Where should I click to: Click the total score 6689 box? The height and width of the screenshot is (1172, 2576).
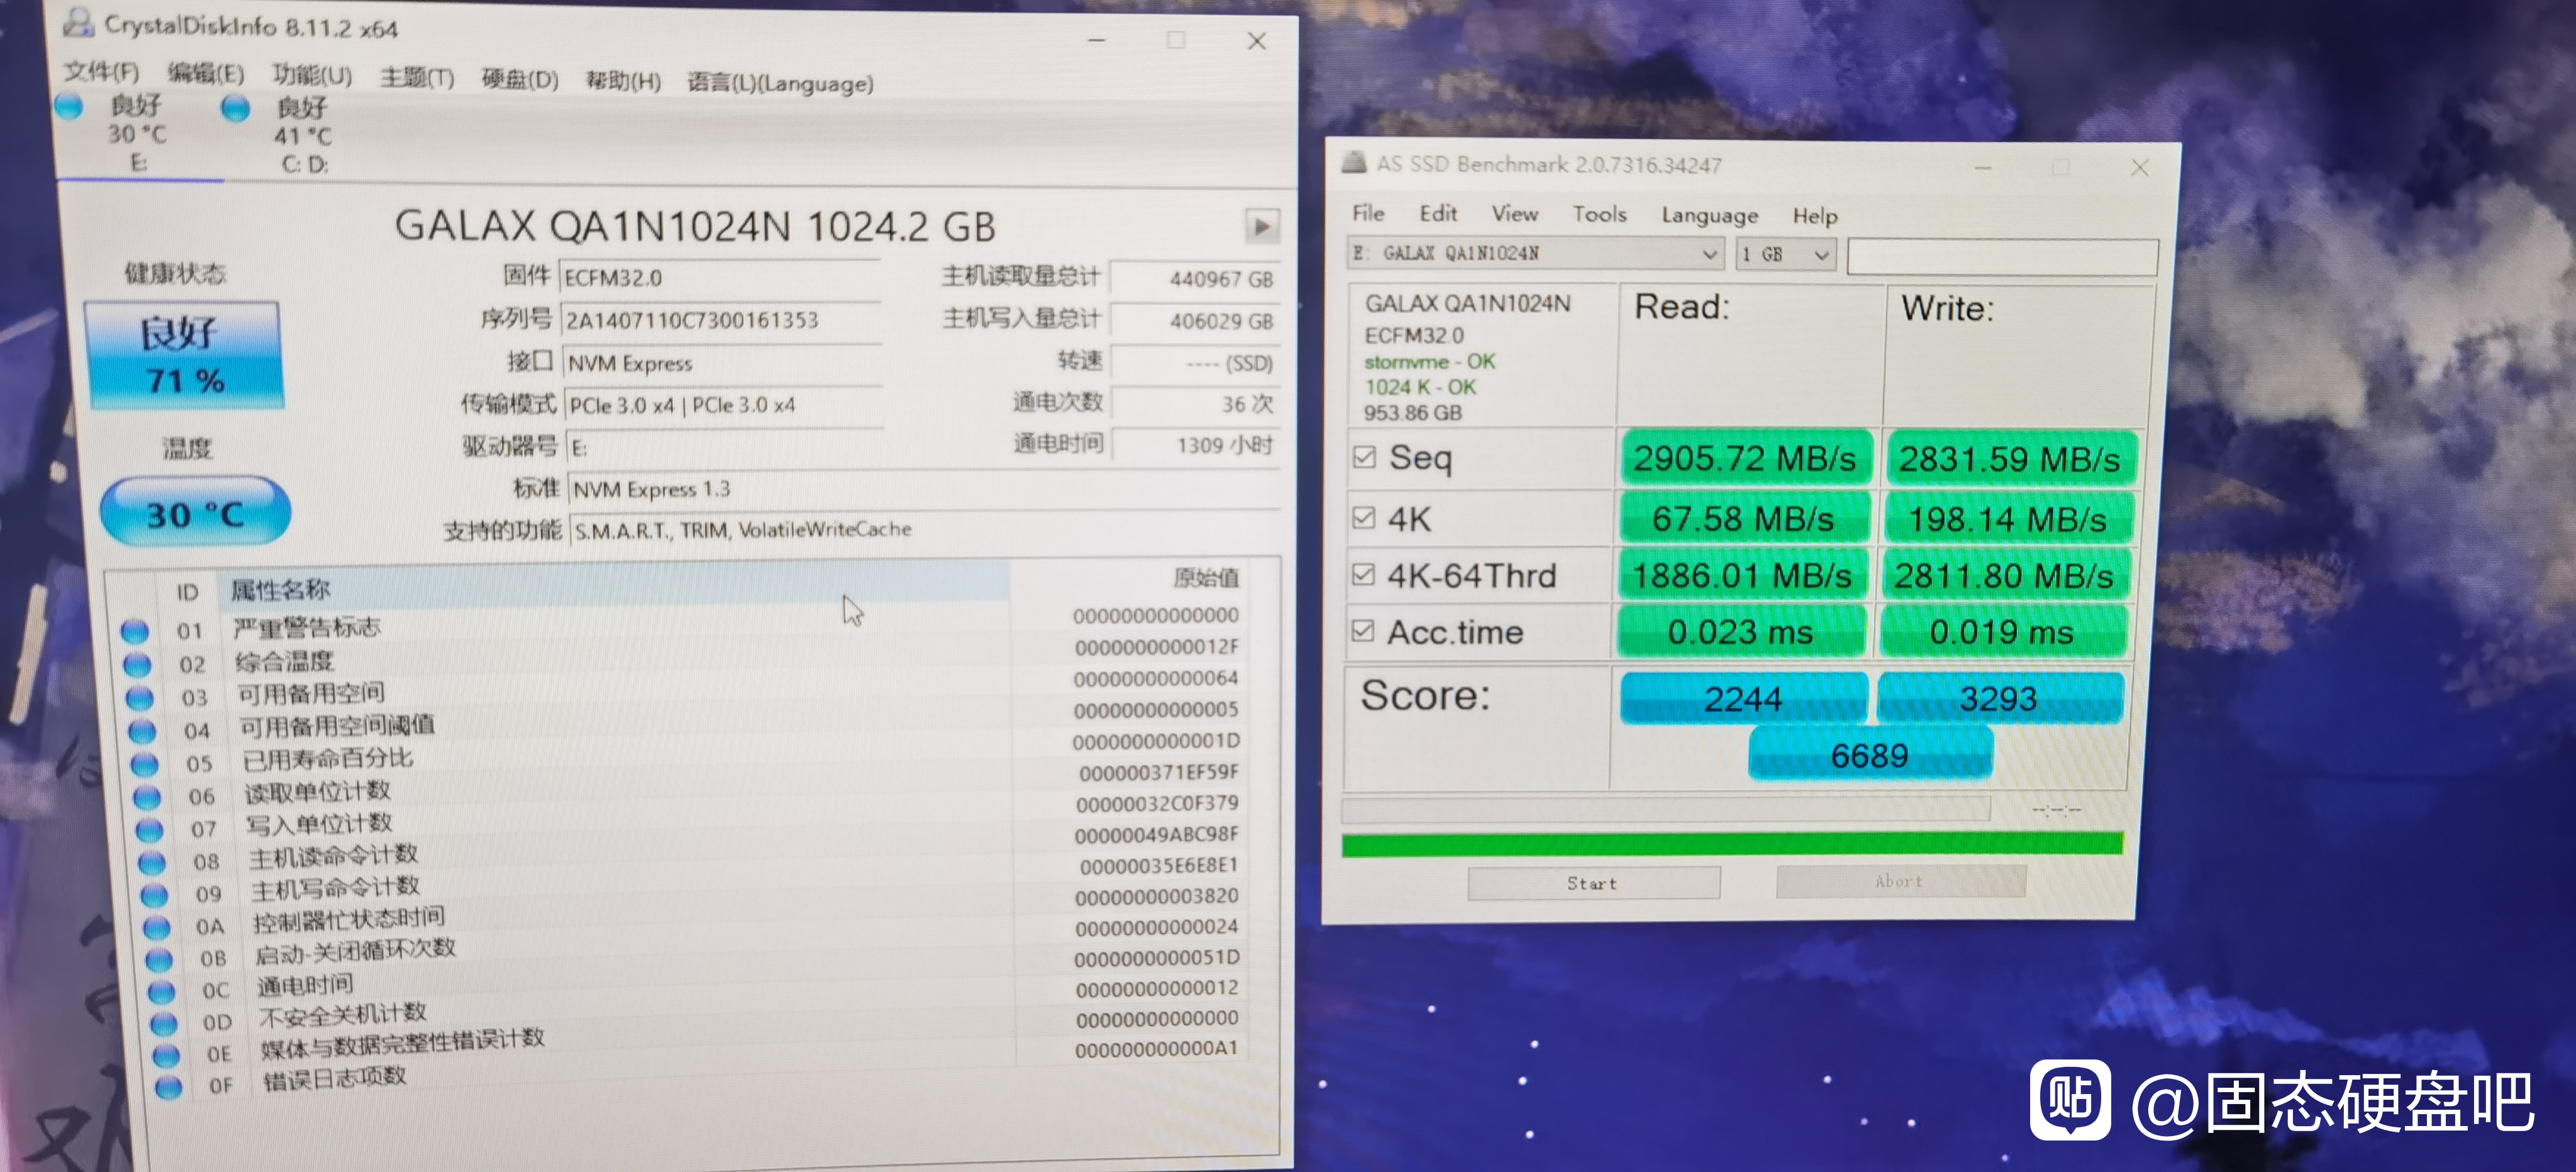[x=1870, y=754]
